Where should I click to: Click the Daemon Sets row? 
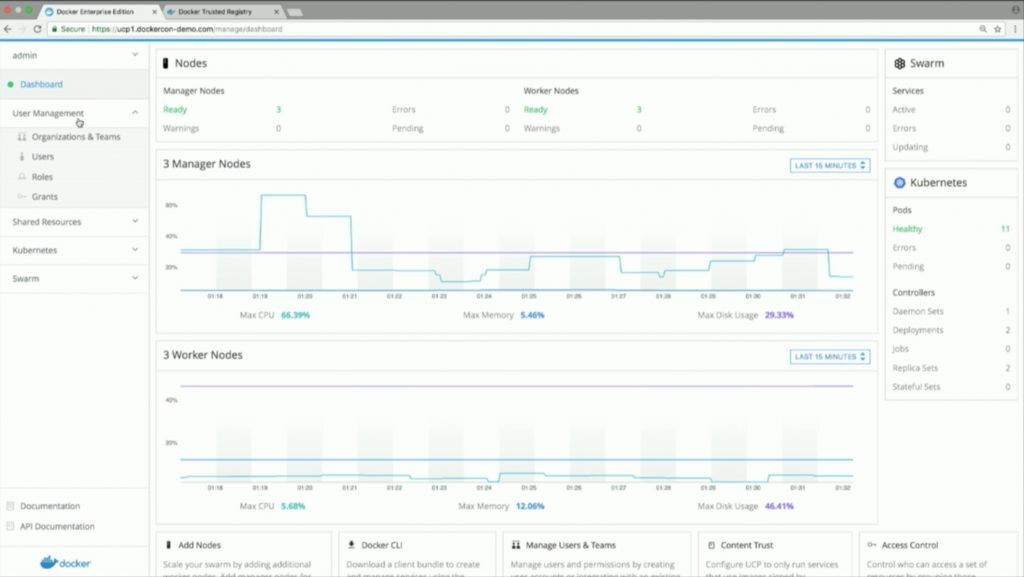coord(951,311)
